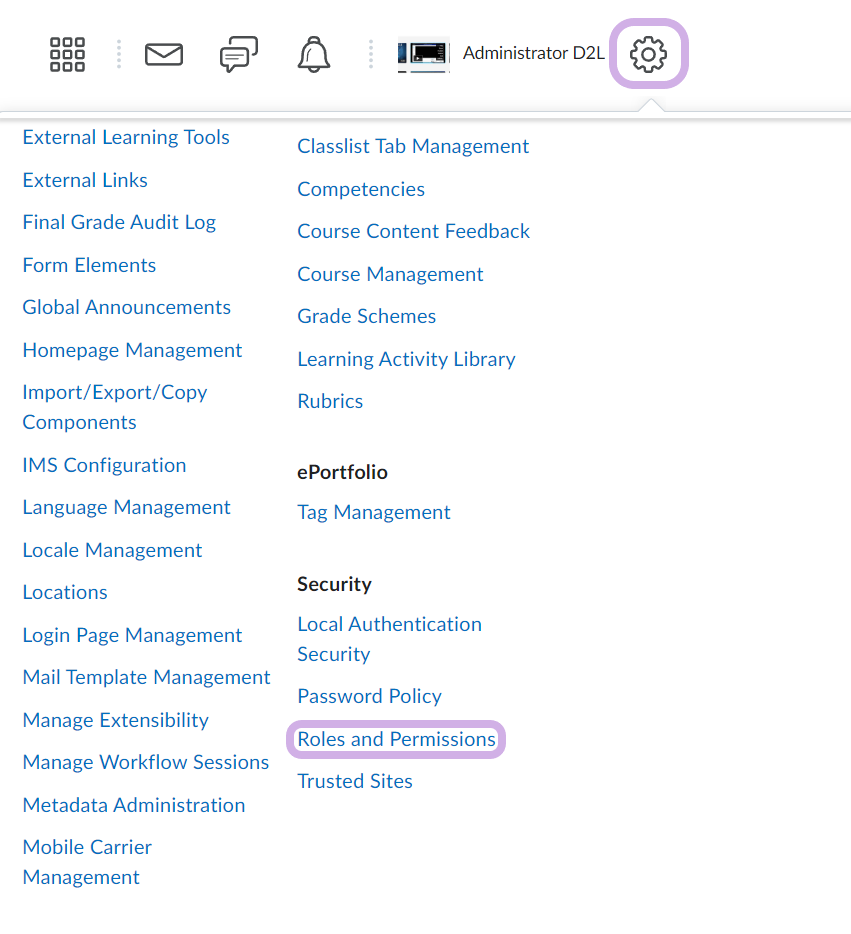The image size is (851, 934).
Task: Open Tag Management under ePortfolio
Action: [373, 512]
